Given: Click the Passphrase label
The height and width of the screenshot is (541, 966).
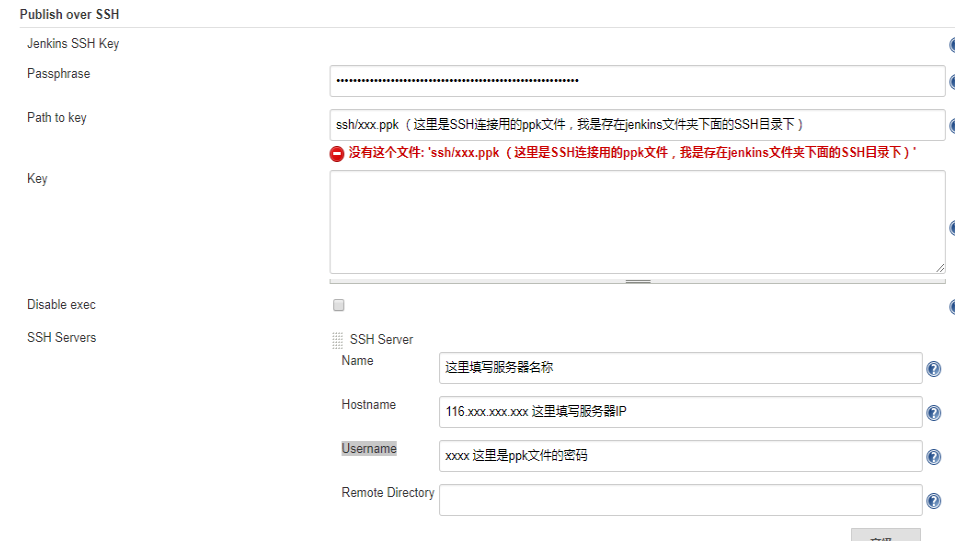Looking at the screenshot, I should point(59,74).
